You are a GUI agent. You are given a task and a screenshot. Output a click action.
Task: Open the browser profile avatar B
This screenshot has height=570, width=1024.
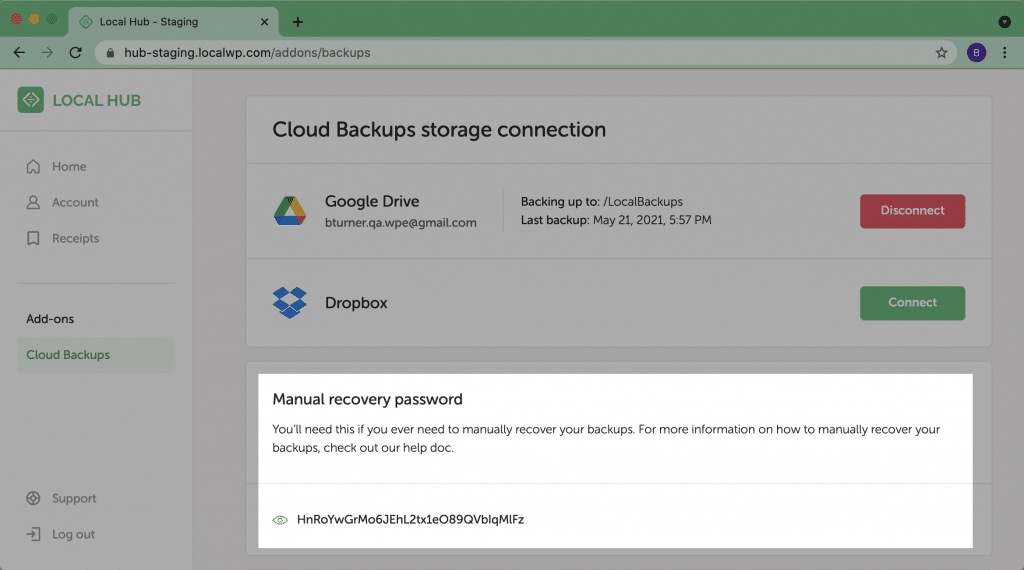pos(976,53)
